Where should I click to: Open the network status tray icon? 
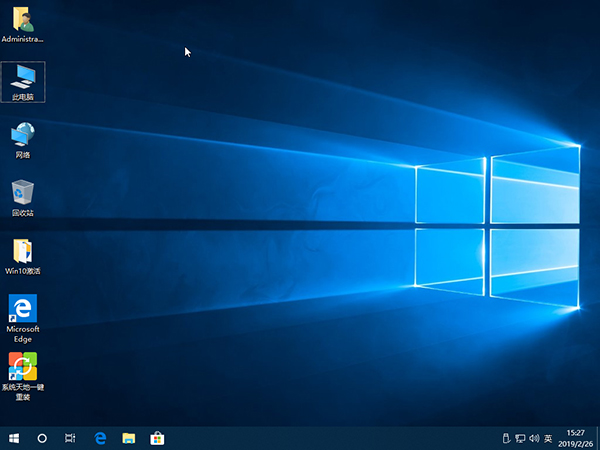pyautogui.click(x=520, y=438)
